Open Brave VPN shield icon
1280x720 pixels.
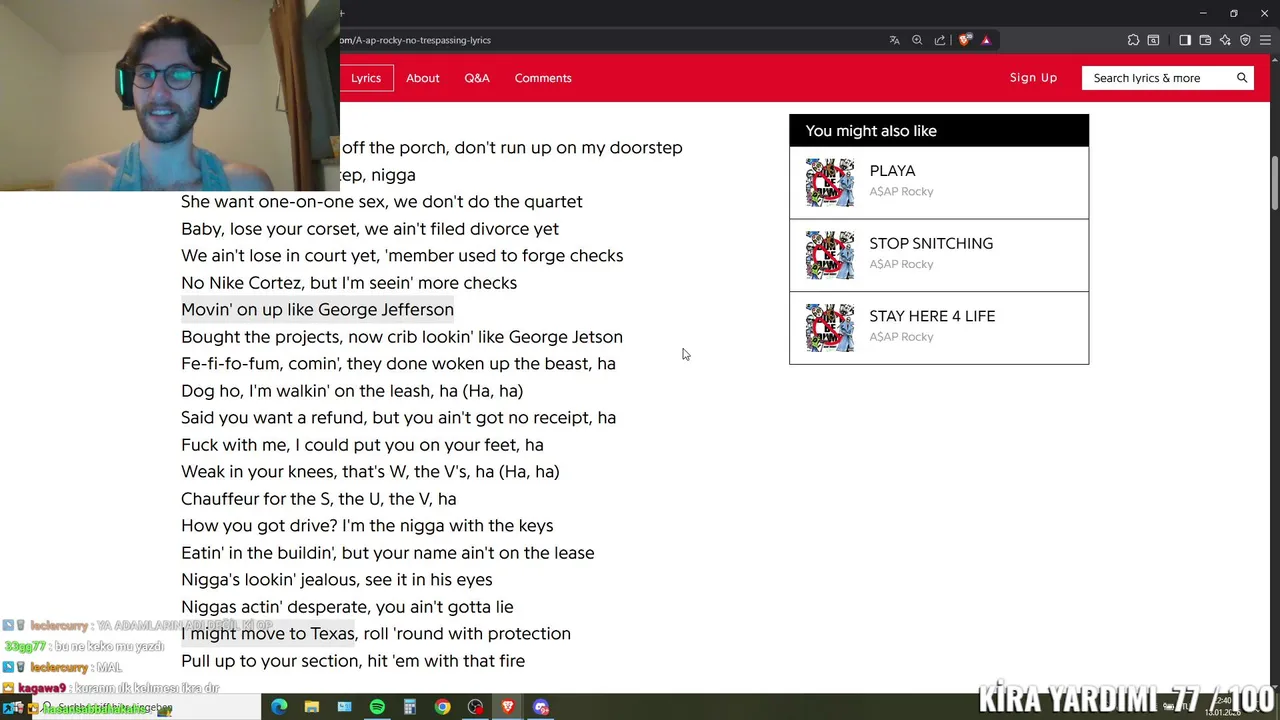[x=1245, y=40]
